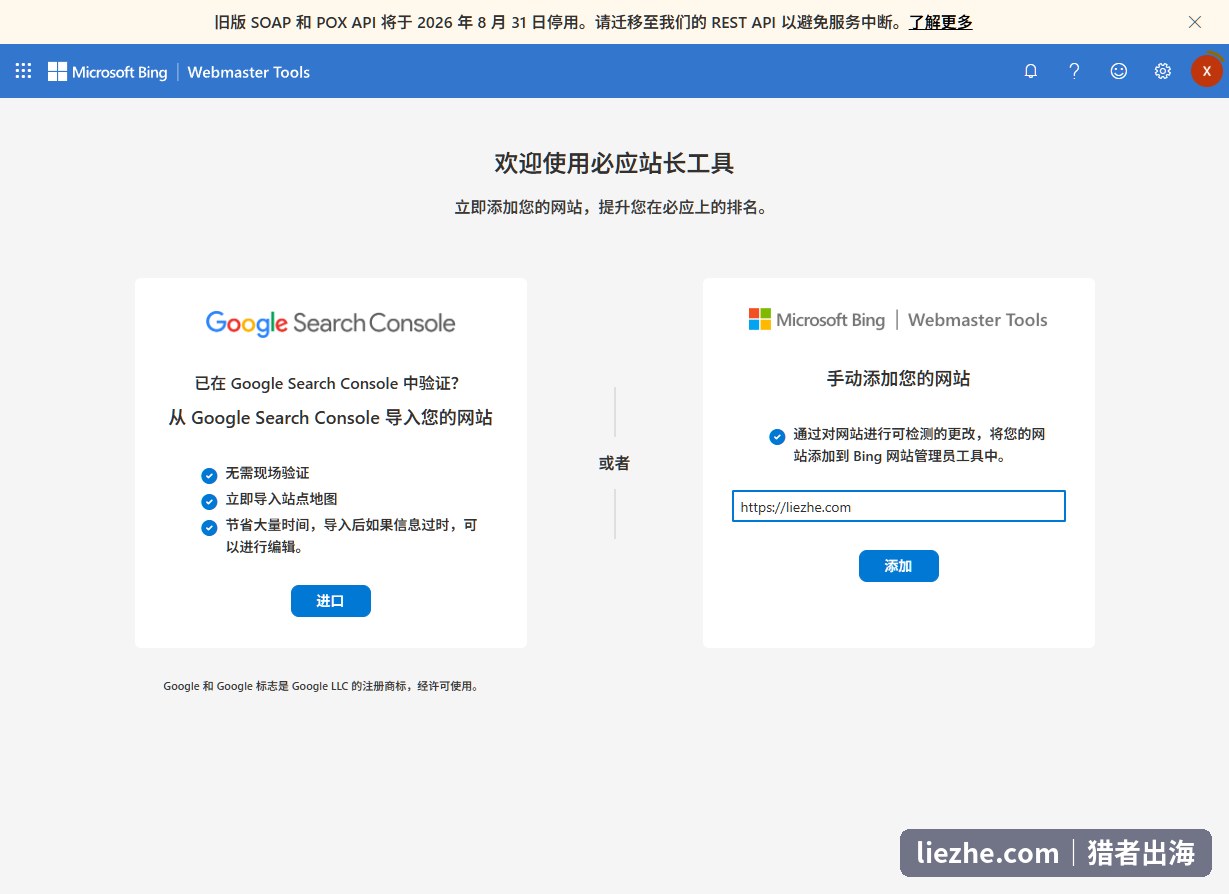Click the 或者 separator label
This screenshot has width=1229, height=894.
tap(614, 463)
